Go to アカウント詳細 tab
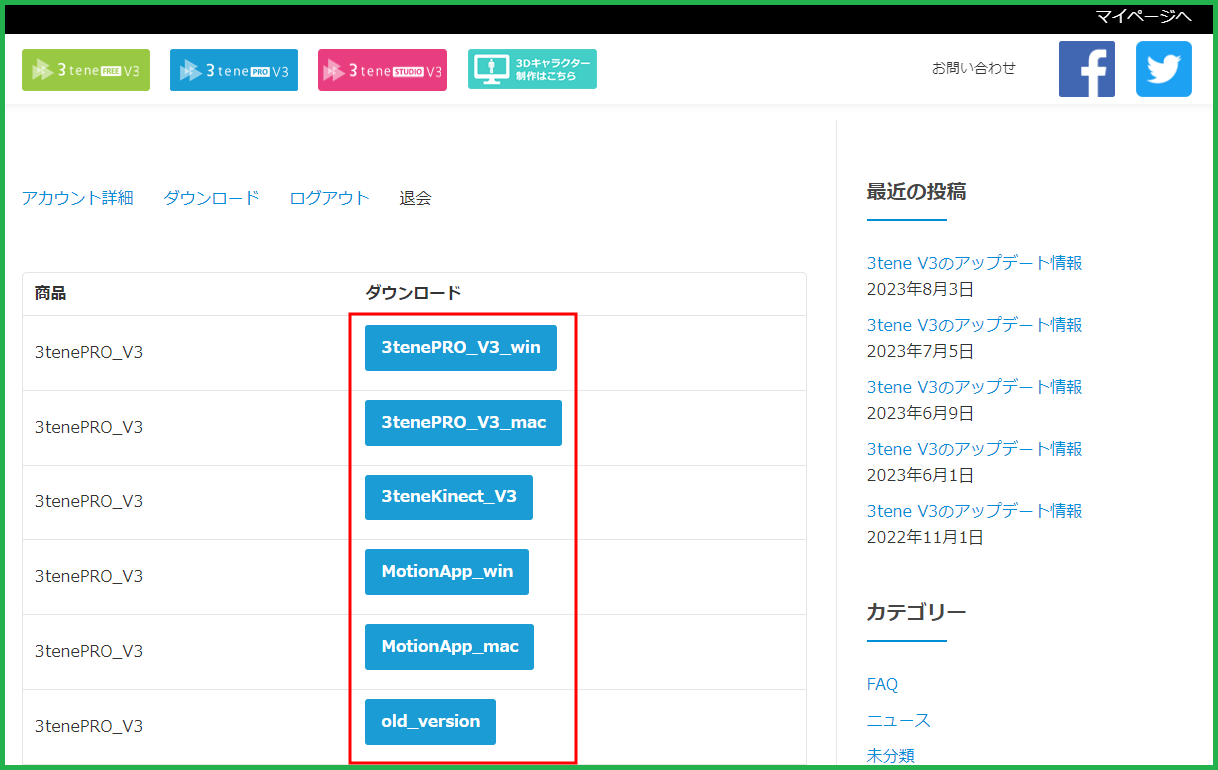The height and width of the screenshot is (770, 1218). point(77,198)
